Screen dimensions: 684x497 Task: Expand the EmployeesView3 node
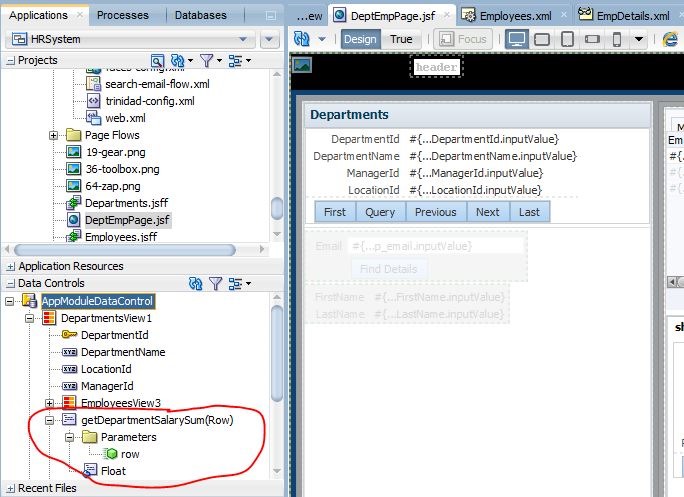51,402
